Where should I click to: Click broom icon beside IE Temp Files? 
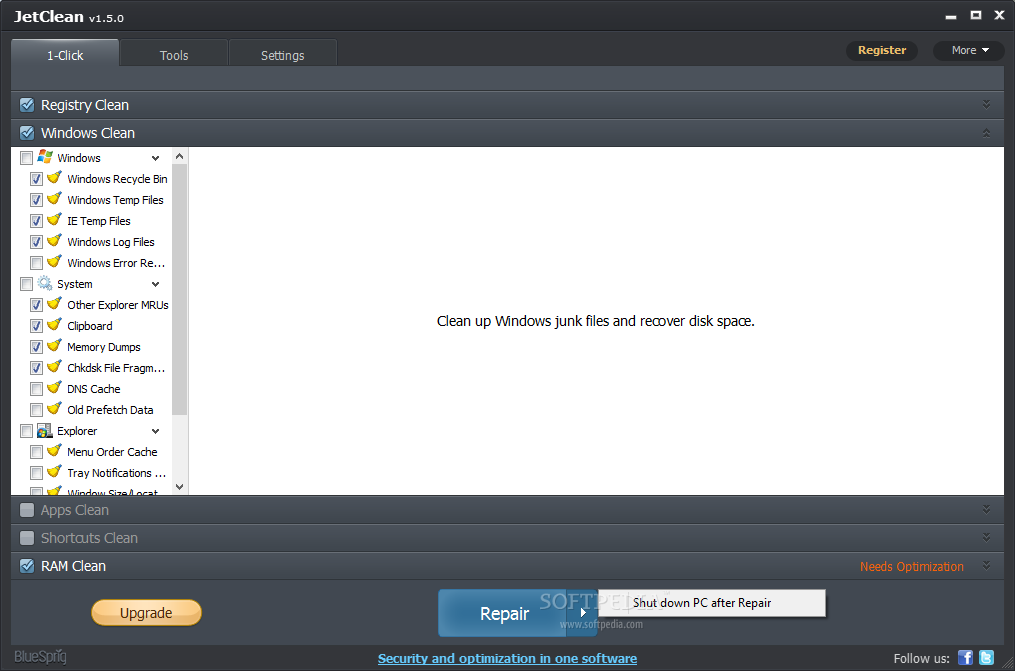[x=54, y=219]
